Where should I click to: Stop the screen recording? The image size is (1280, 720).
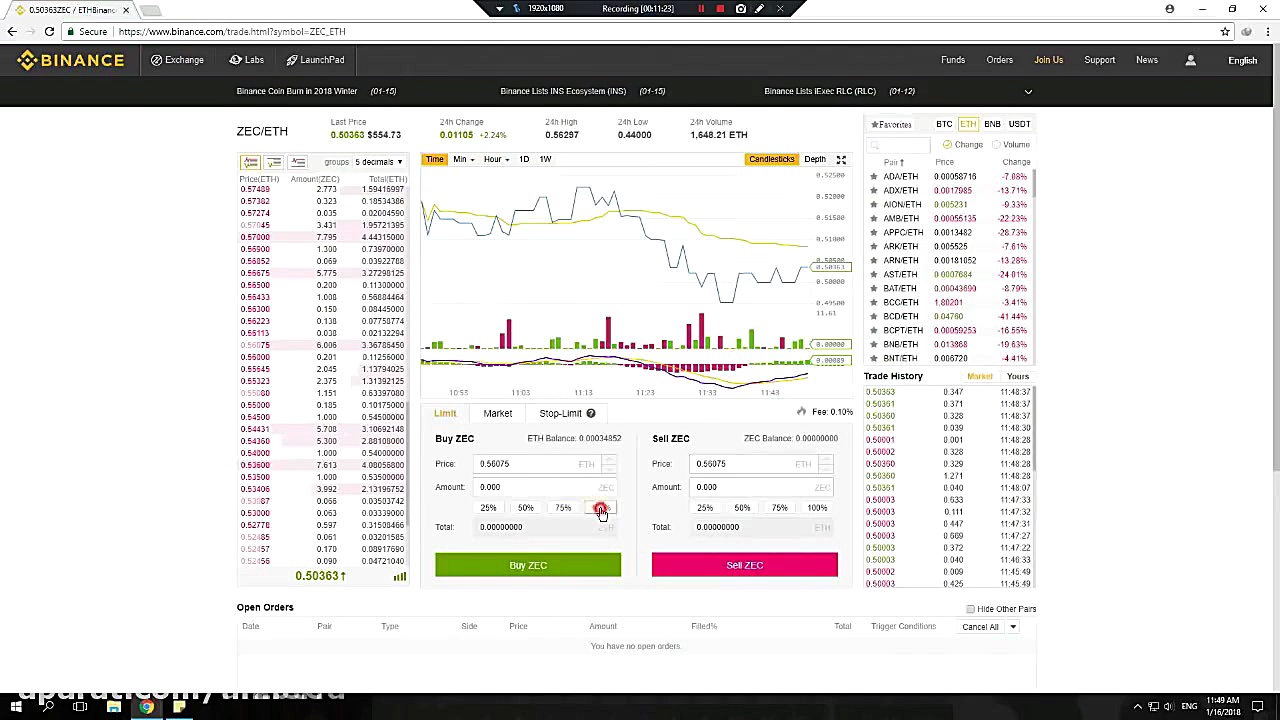pos(720,9)
